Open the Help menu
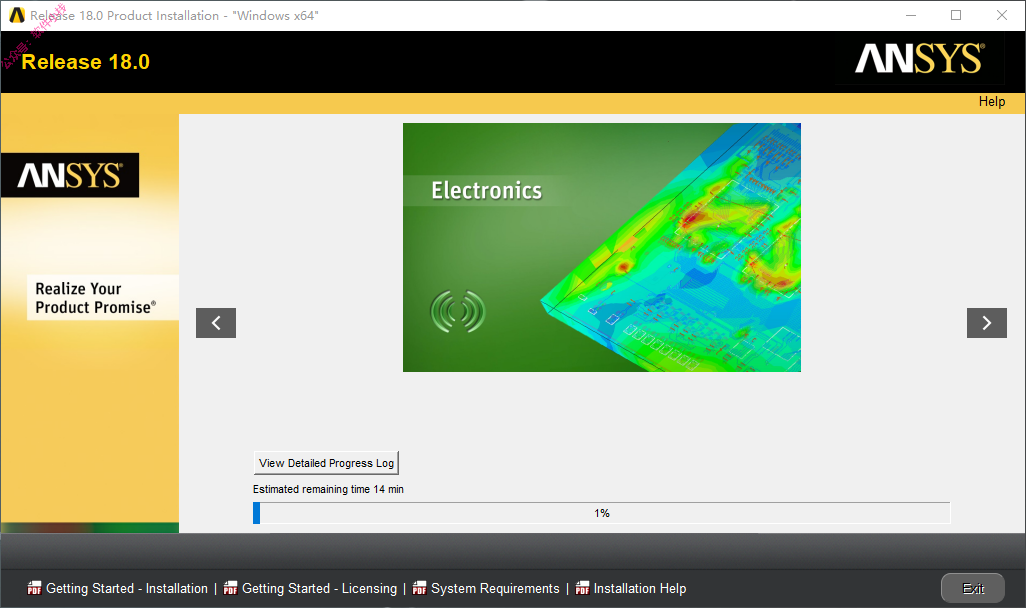1026x608 pixels. (x=992, y=101)
